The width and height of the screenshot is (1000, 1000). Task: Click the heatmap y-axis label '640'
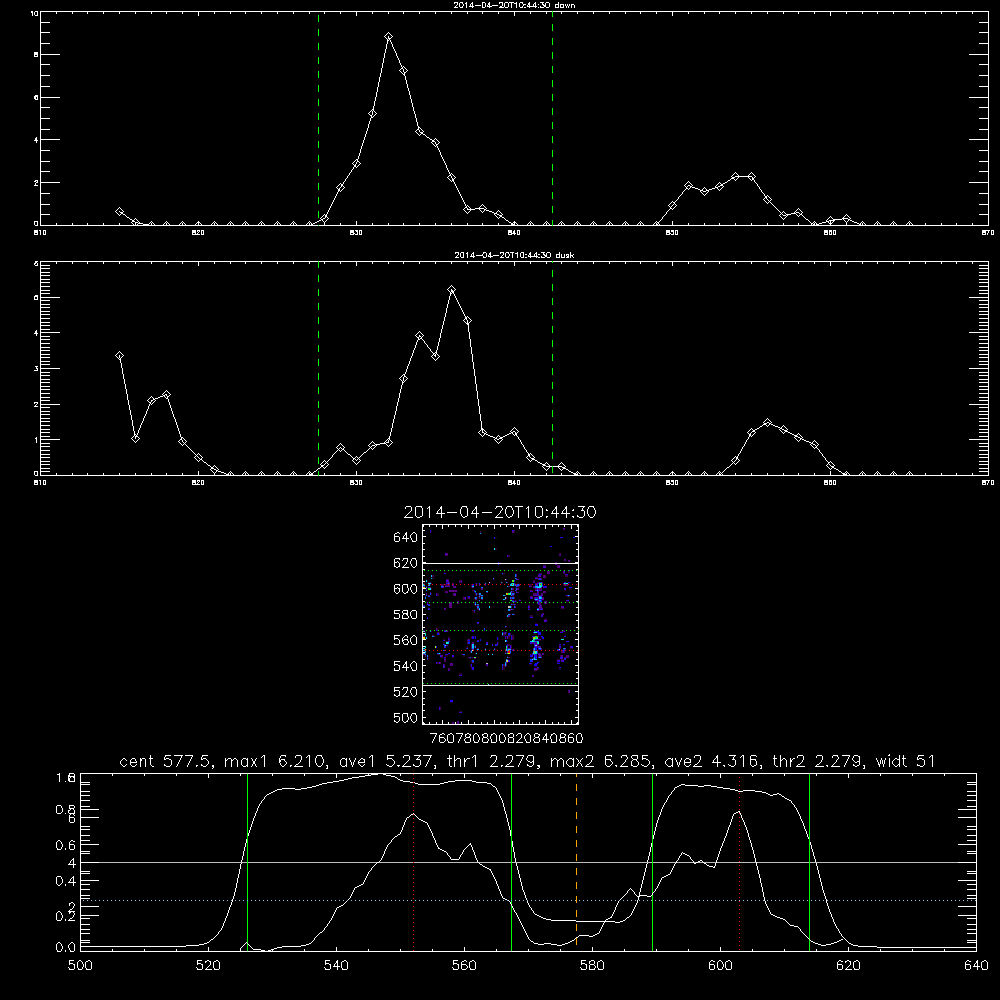tap(406, 538)
